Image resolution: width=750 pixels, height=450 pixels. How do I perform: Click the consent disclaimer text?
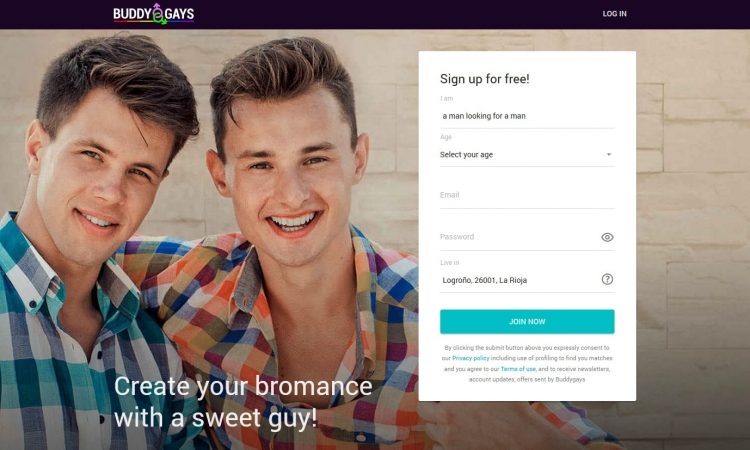click(527, 364)
